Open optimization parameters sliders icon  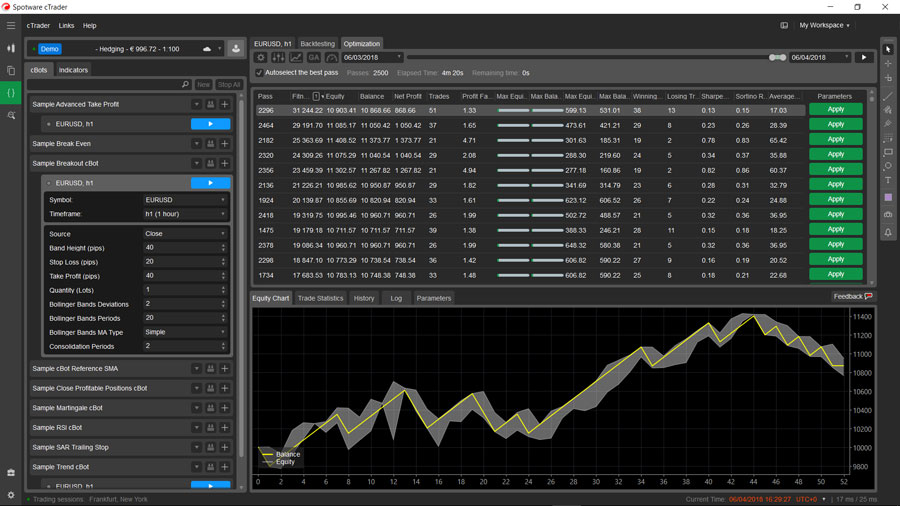tap(278, 57)
